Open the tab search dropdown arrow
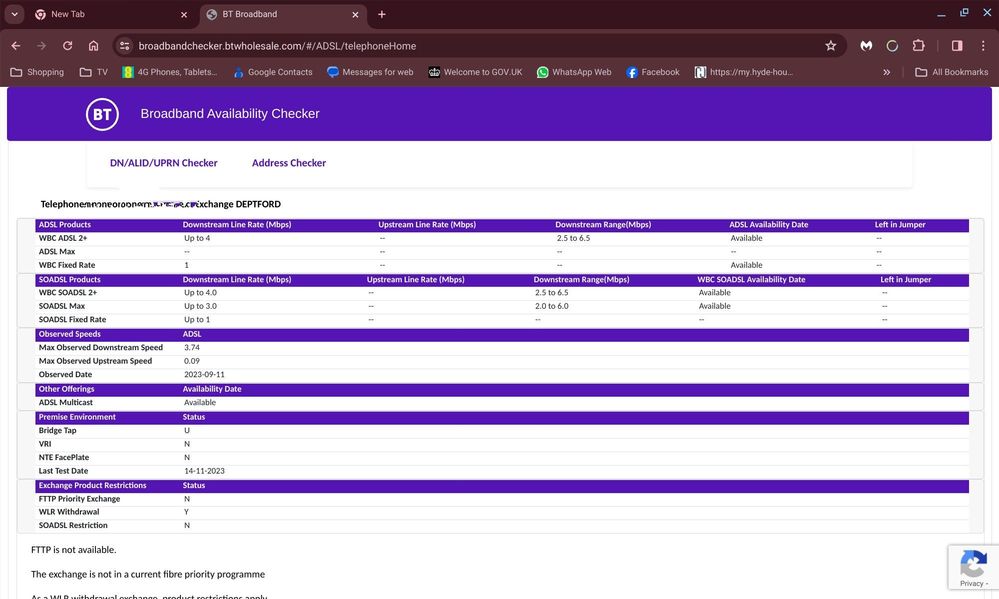Image resolution: width=999 pixels, height=599 pixels. pyautogui.click(x=14, y=14)
